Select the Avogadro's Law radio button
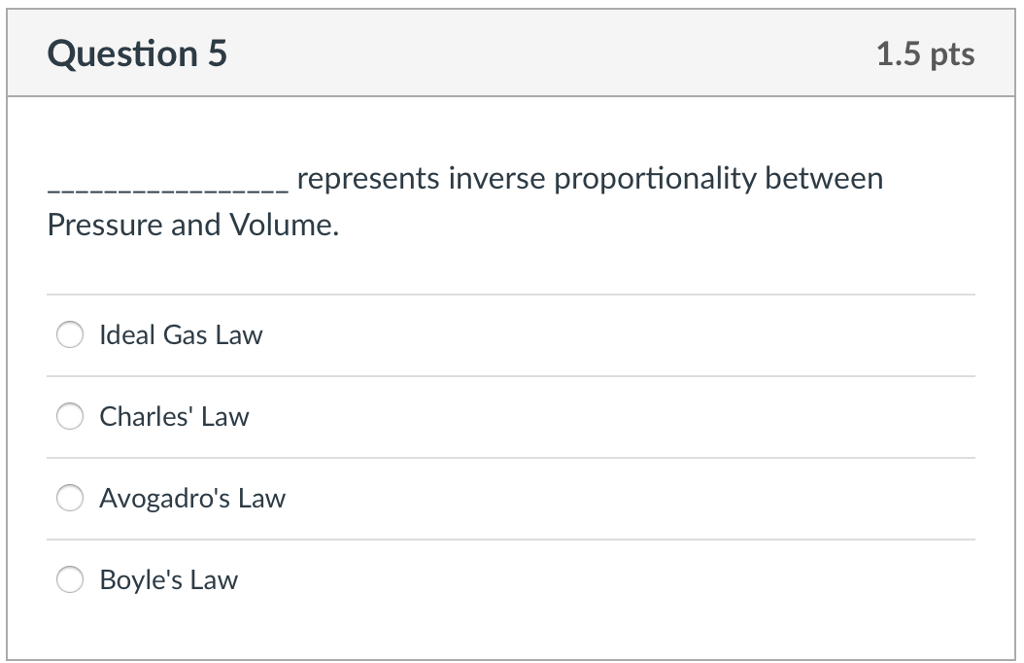 pos(70,497)
